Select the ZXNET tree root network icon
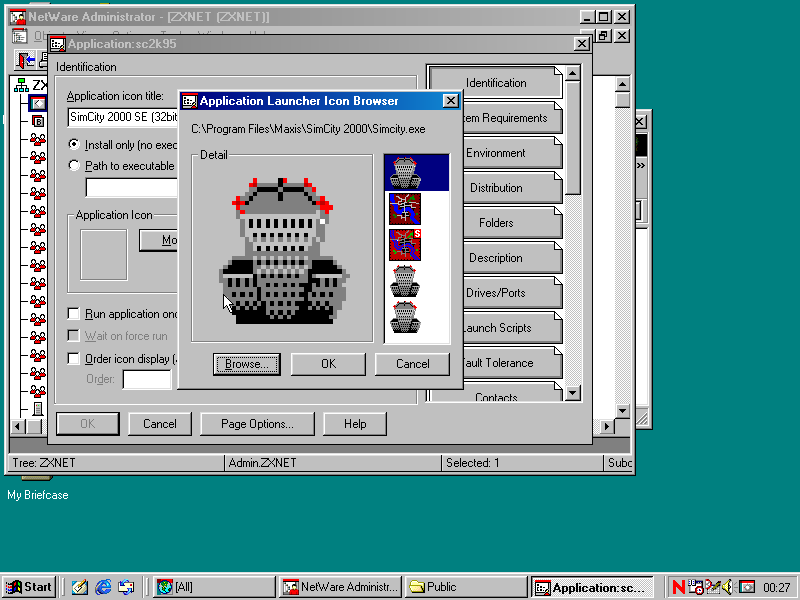 pyautogui.click(x=21, y=85)
